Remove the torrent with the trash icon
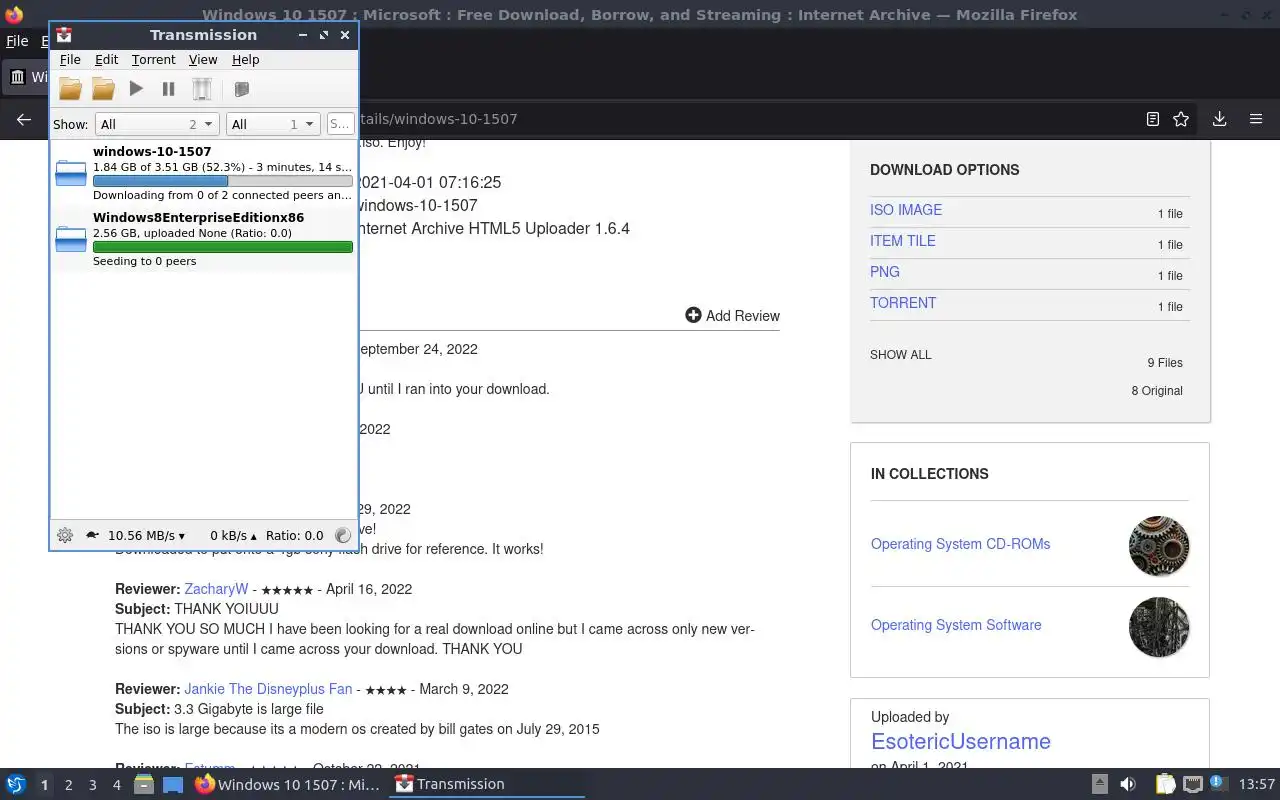The height and width of the screenshot is (800, 1280). pos(202,89)
